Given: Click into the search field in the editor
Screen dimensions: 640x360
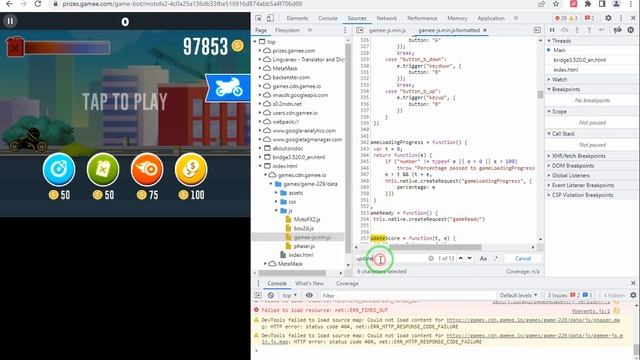Looking at the screenshot, I should (x=390, y=258).
